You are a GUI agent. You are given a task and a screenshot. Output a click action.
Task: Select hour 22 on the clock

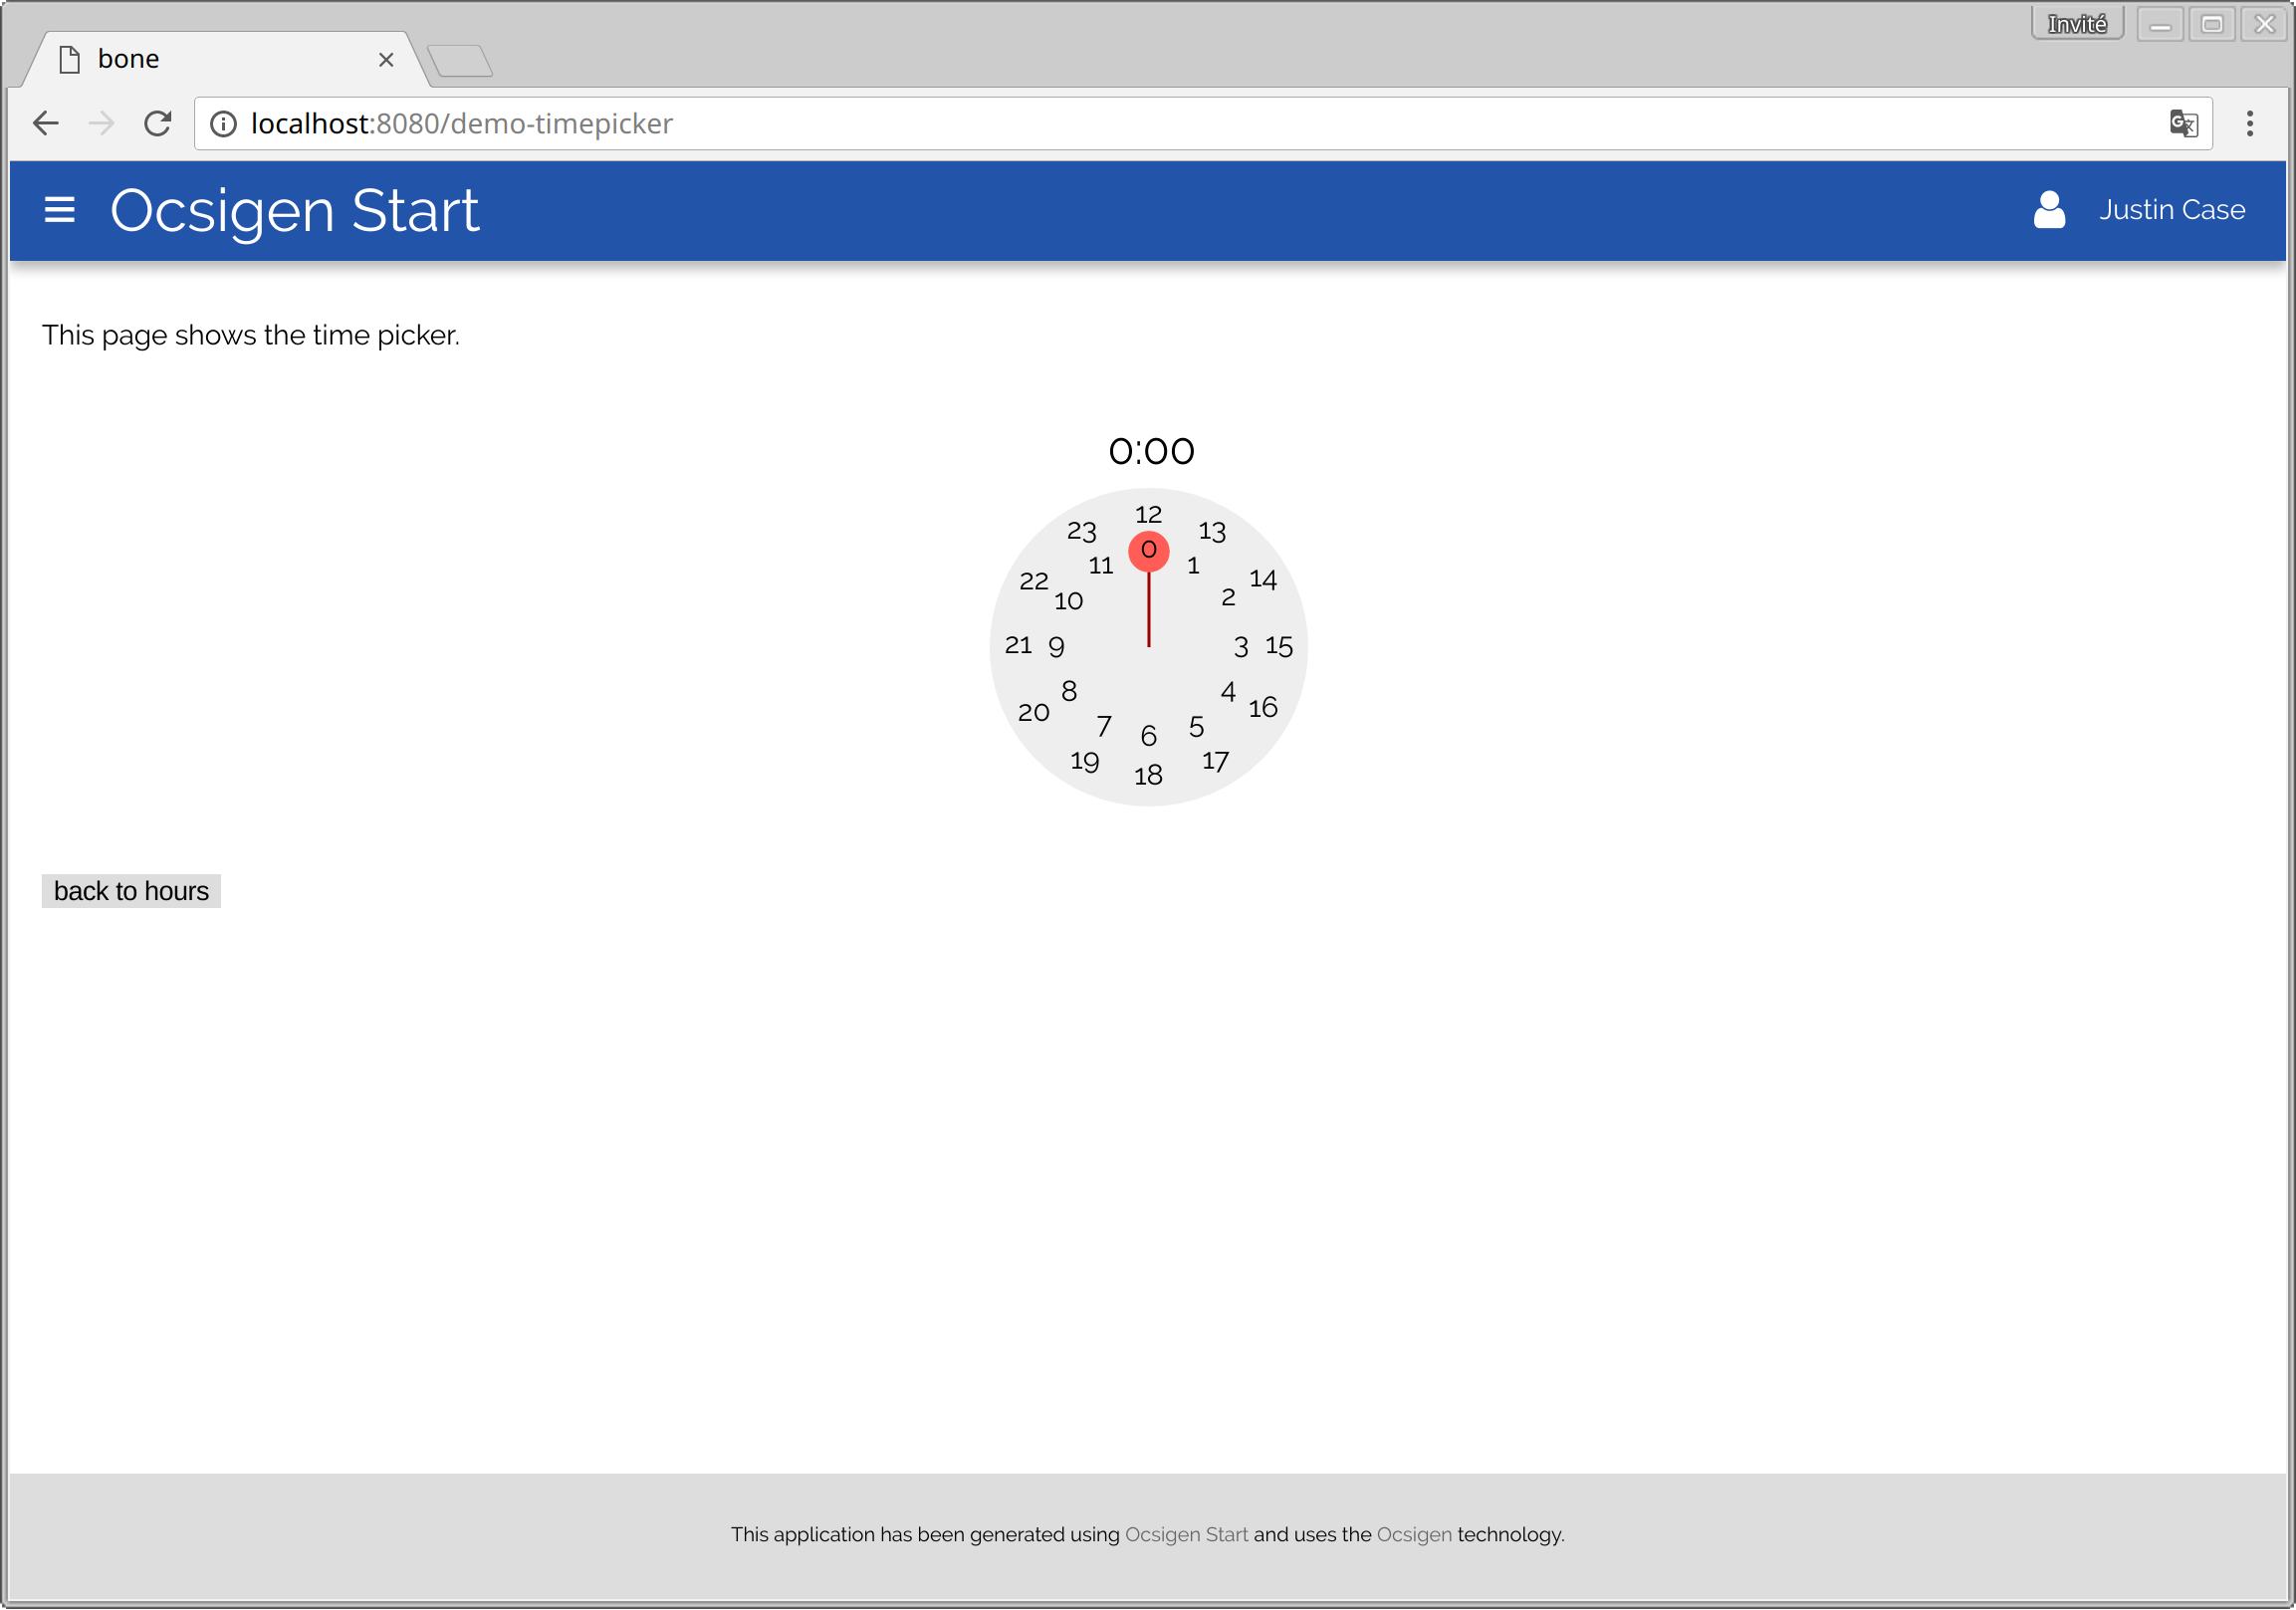[x=1034, y=581]
